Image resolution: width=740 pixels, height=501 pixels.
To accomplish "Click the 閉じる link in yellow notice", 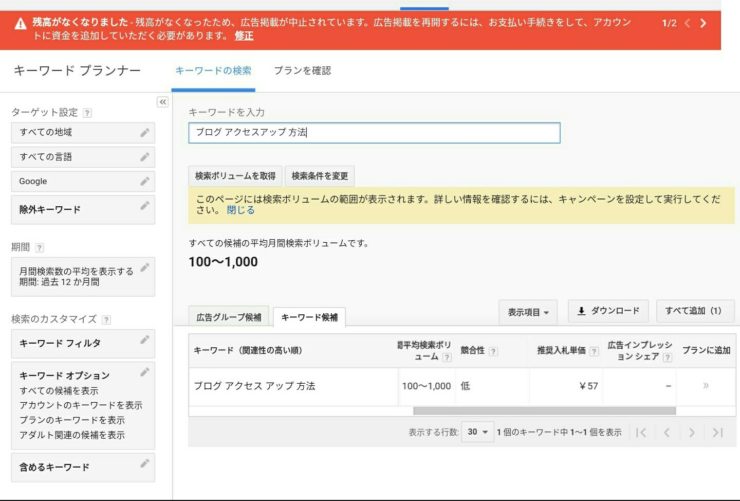I will (x=240, y=211).
